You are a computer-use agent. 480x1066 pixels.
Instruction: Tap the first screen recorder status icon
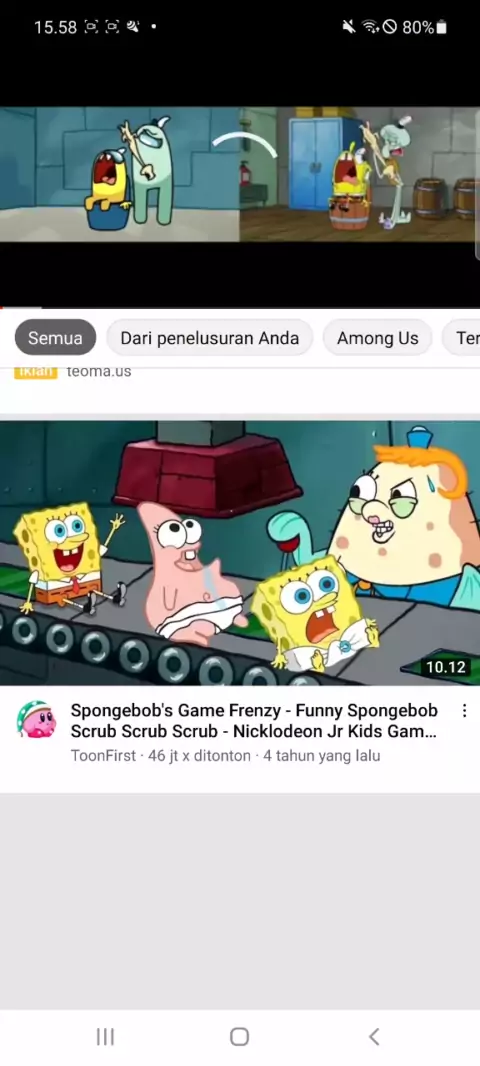[x=91, y=27]
